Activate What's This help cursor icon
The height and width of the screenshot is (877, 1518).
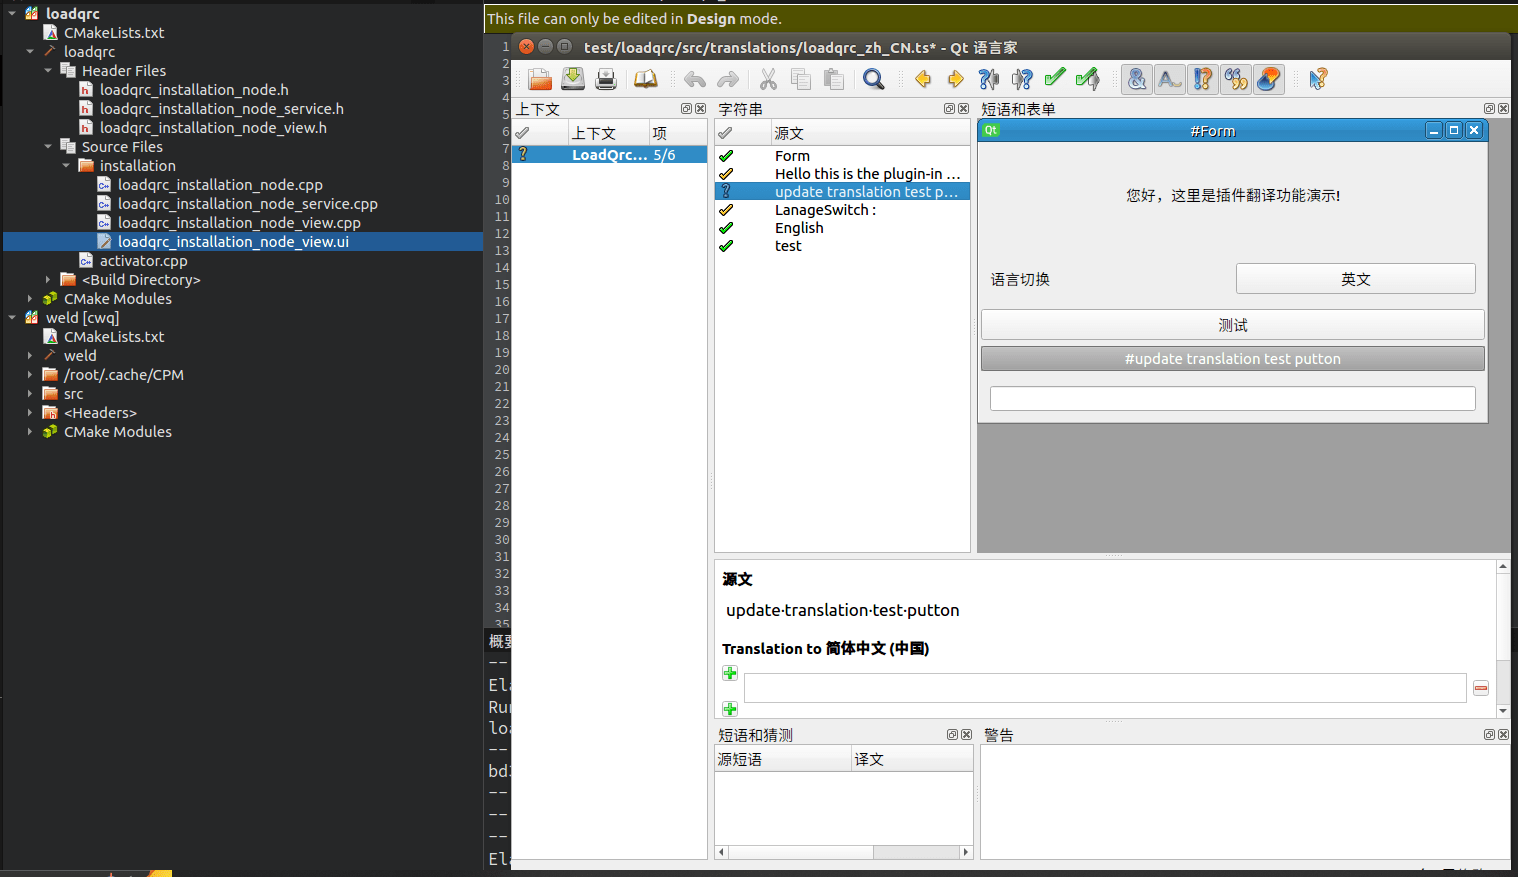click(x=1318, y=79)
